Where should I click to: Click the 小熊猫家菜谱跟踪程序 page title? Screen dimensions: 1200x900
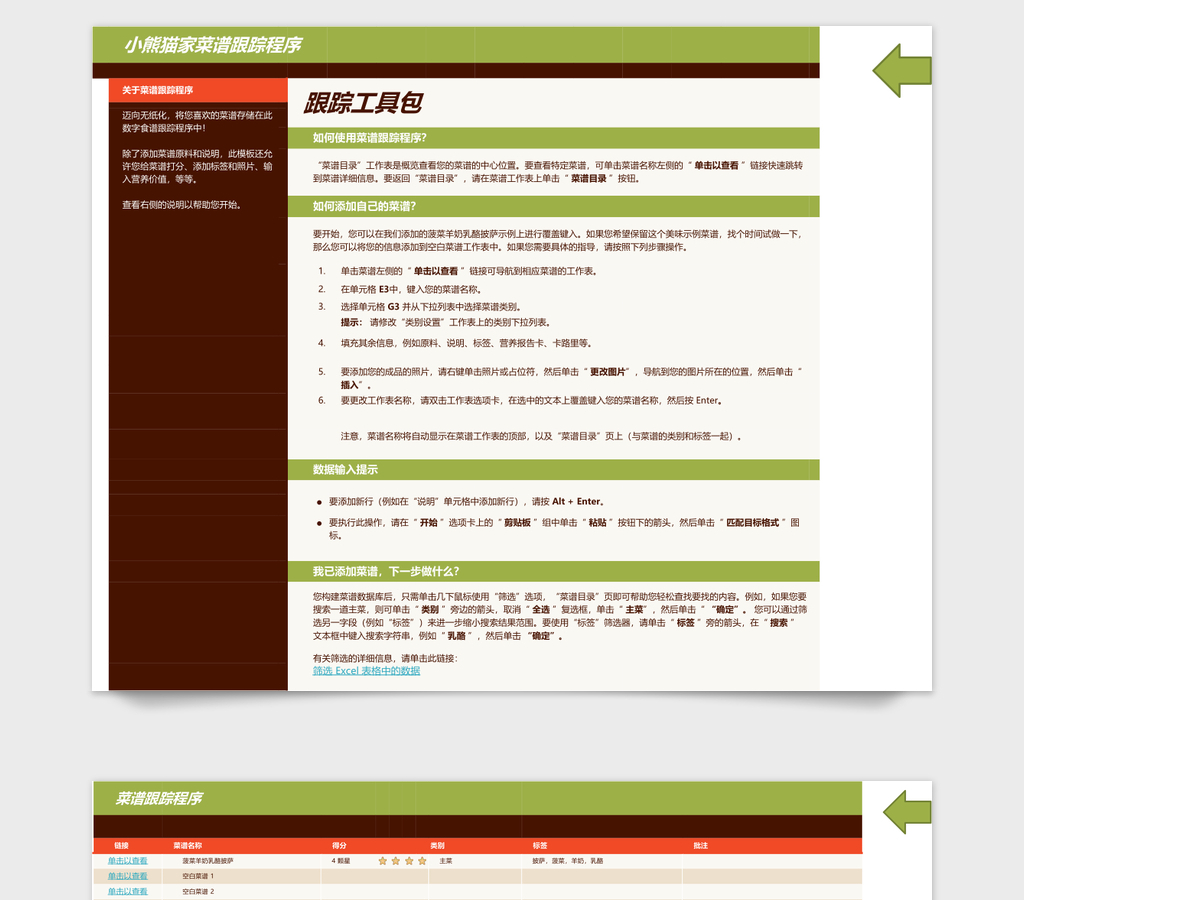coord(213,45)
